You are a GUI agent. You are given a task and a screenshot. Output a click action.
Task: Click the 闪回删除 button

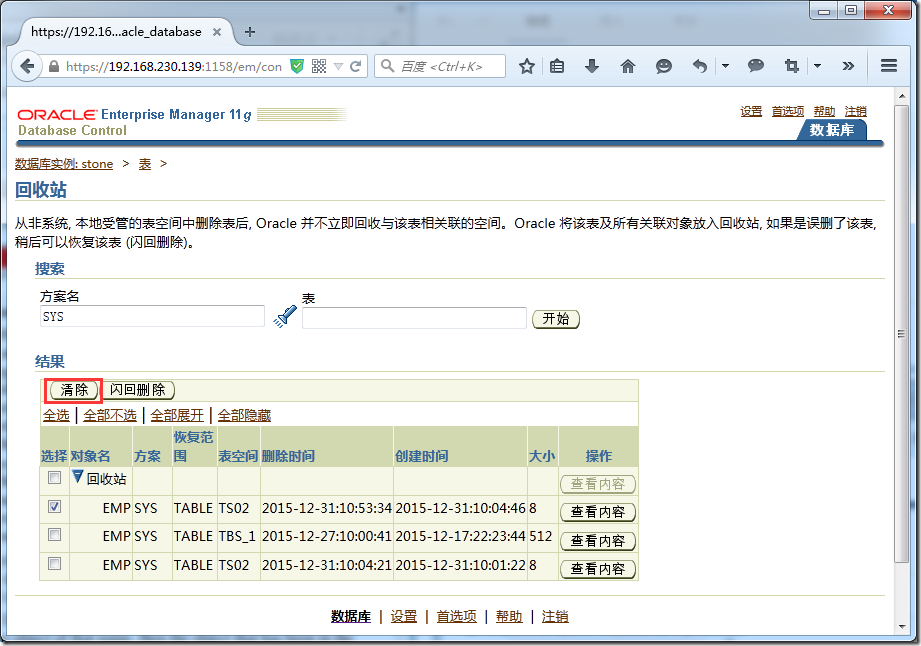140,390
